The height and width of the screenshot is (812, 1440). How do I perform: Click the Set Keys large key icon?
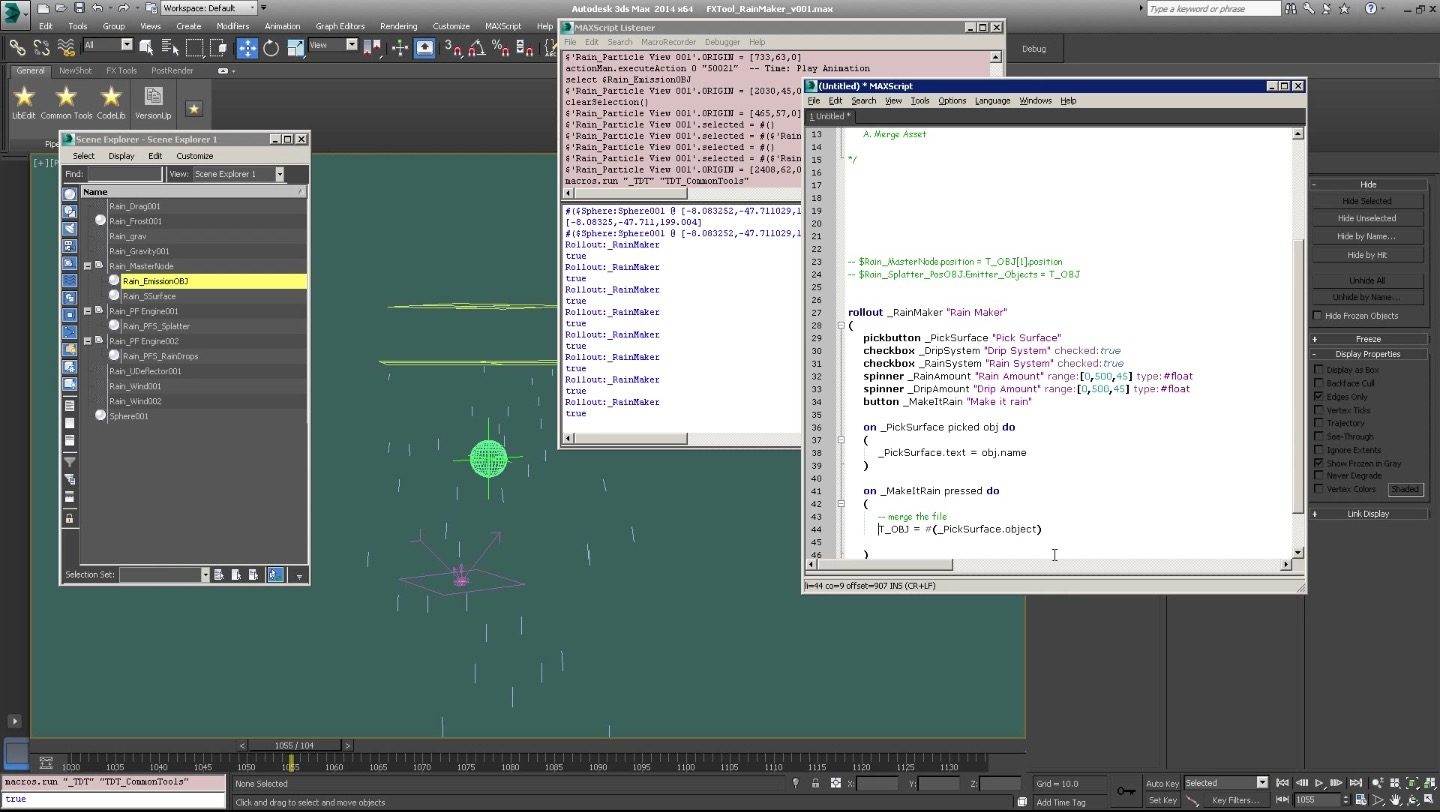(x=1126, y=791)
